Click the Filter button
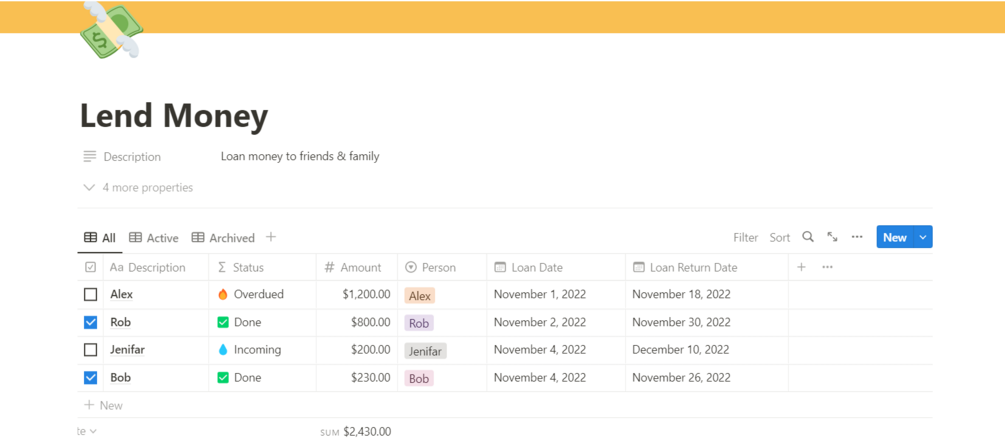The width and height of the screenshot is (1005, 446). tap(745, 238)
